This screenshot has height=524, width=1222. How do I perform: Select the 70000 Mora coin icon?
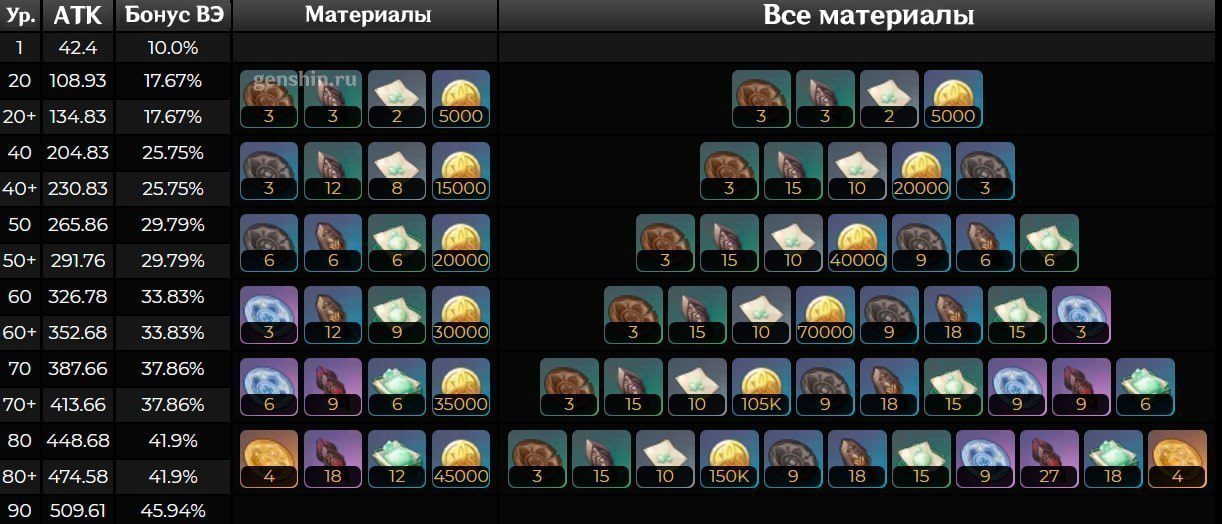point(825,315)
